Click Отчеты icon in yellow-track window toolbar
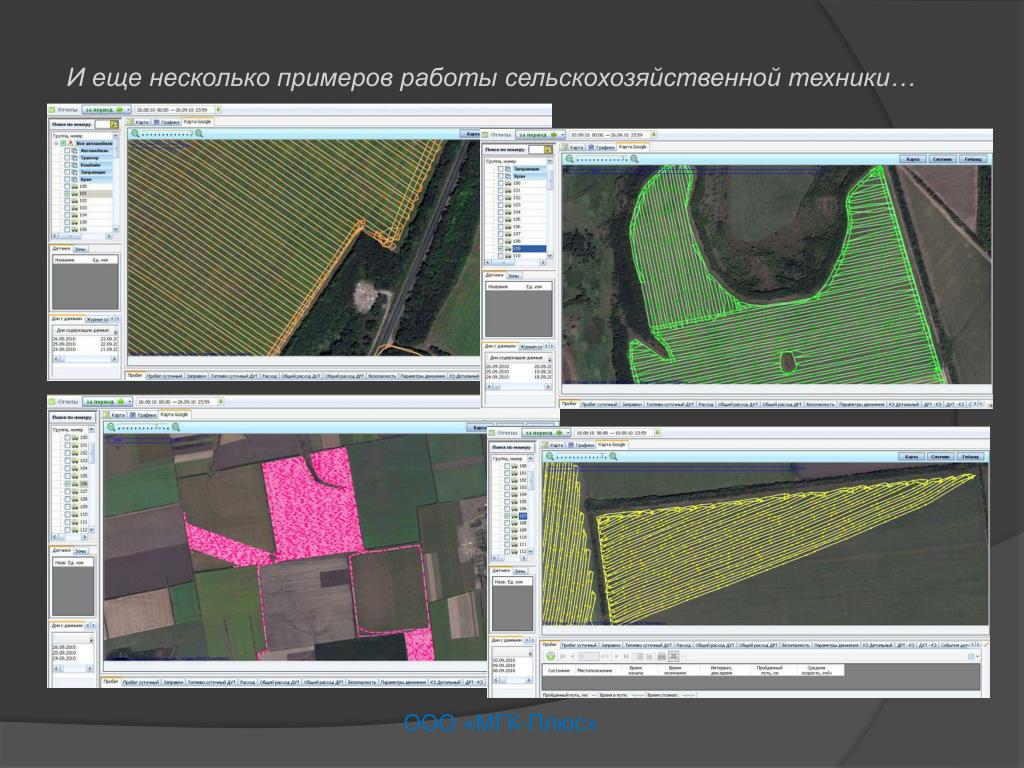 (492, 433)
